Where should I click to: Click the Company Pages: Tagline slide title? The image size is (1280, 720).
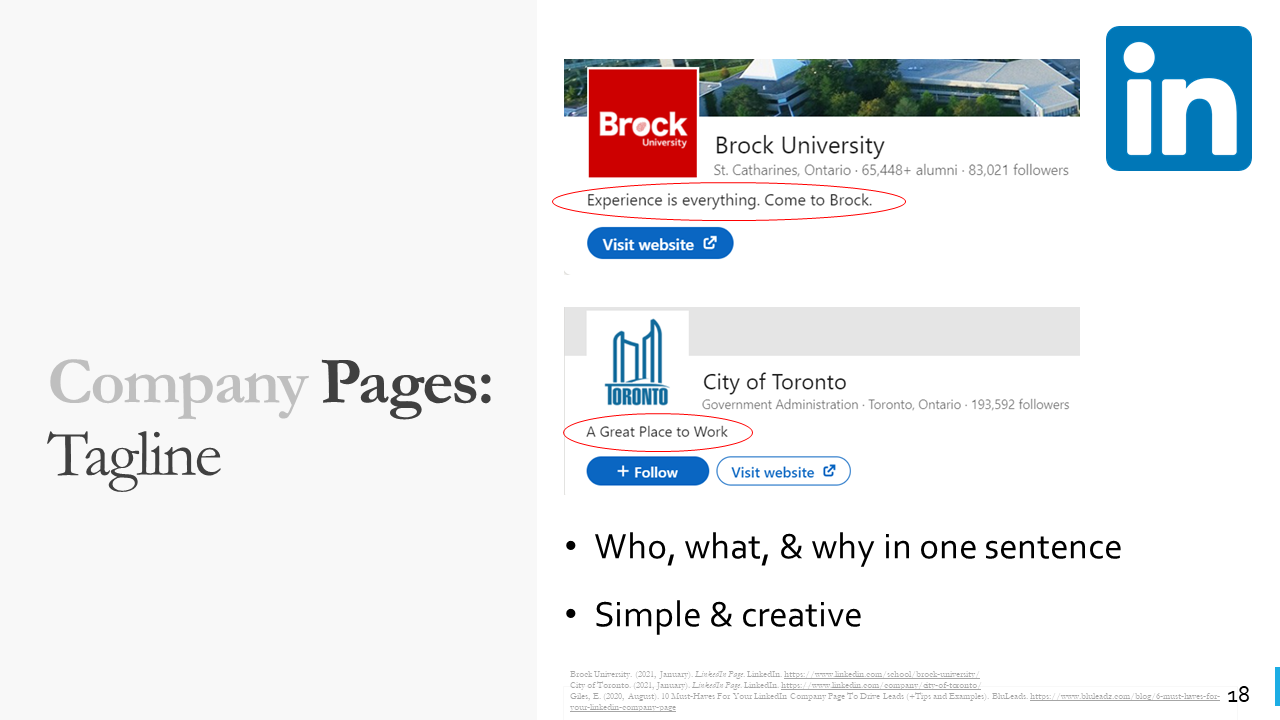(x=271, y=419)
